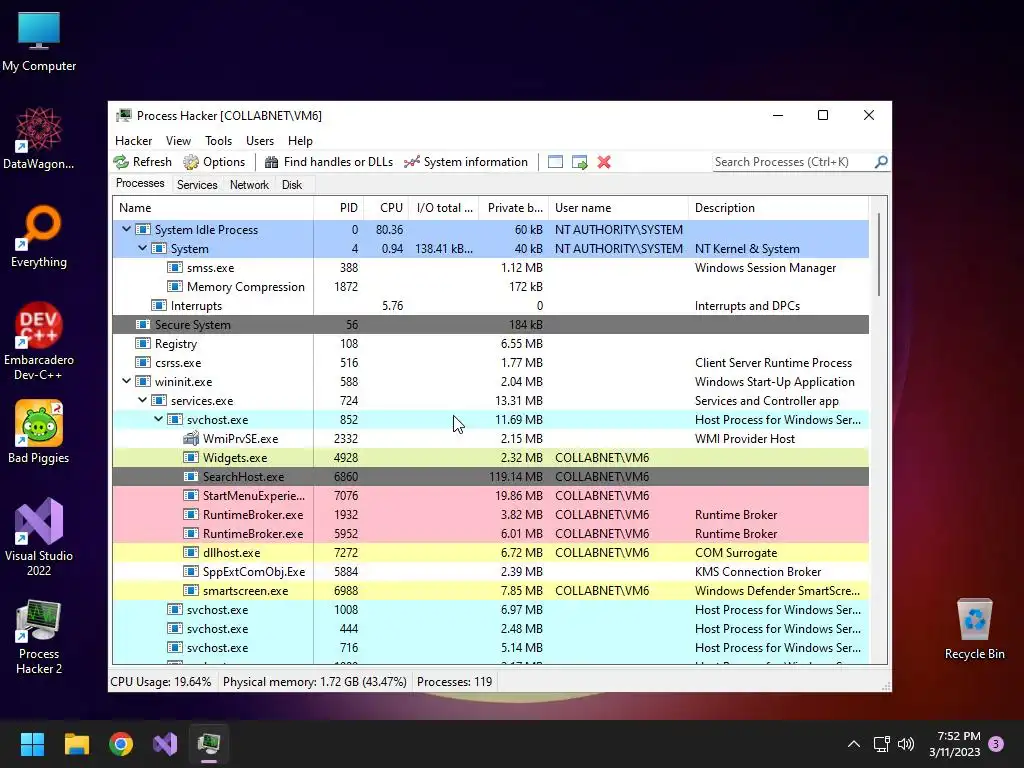Switch to the Services tab
This screenshot has width=1024, height=768.
click(197, 185)
